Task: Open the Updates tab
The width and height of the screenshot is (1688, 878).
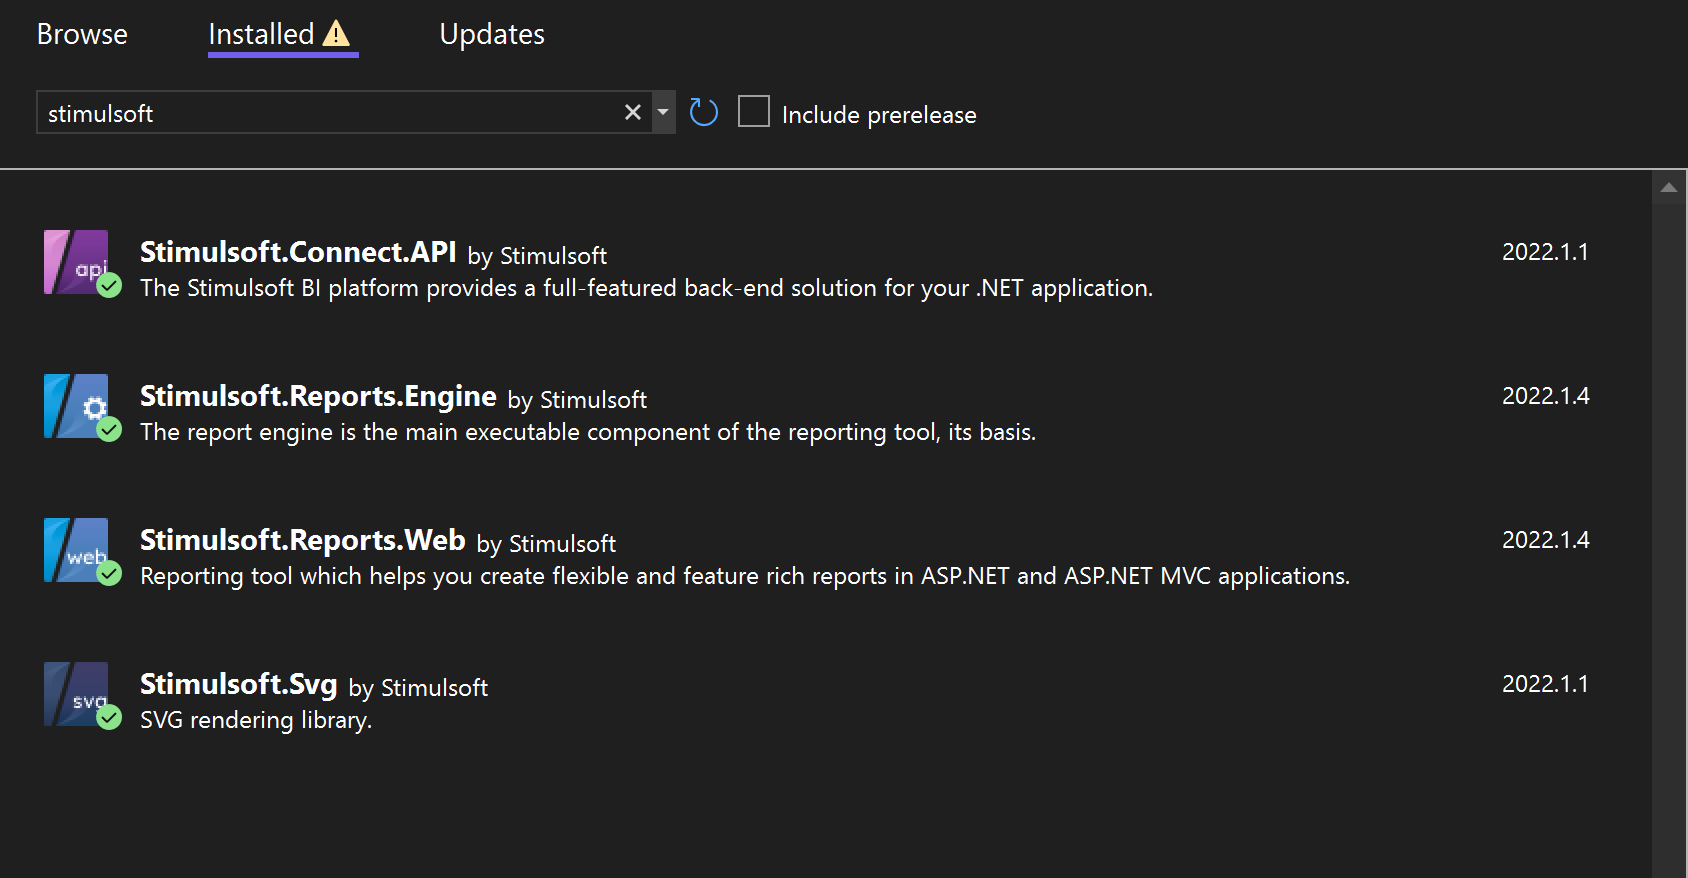Action: tap(492, 34)
